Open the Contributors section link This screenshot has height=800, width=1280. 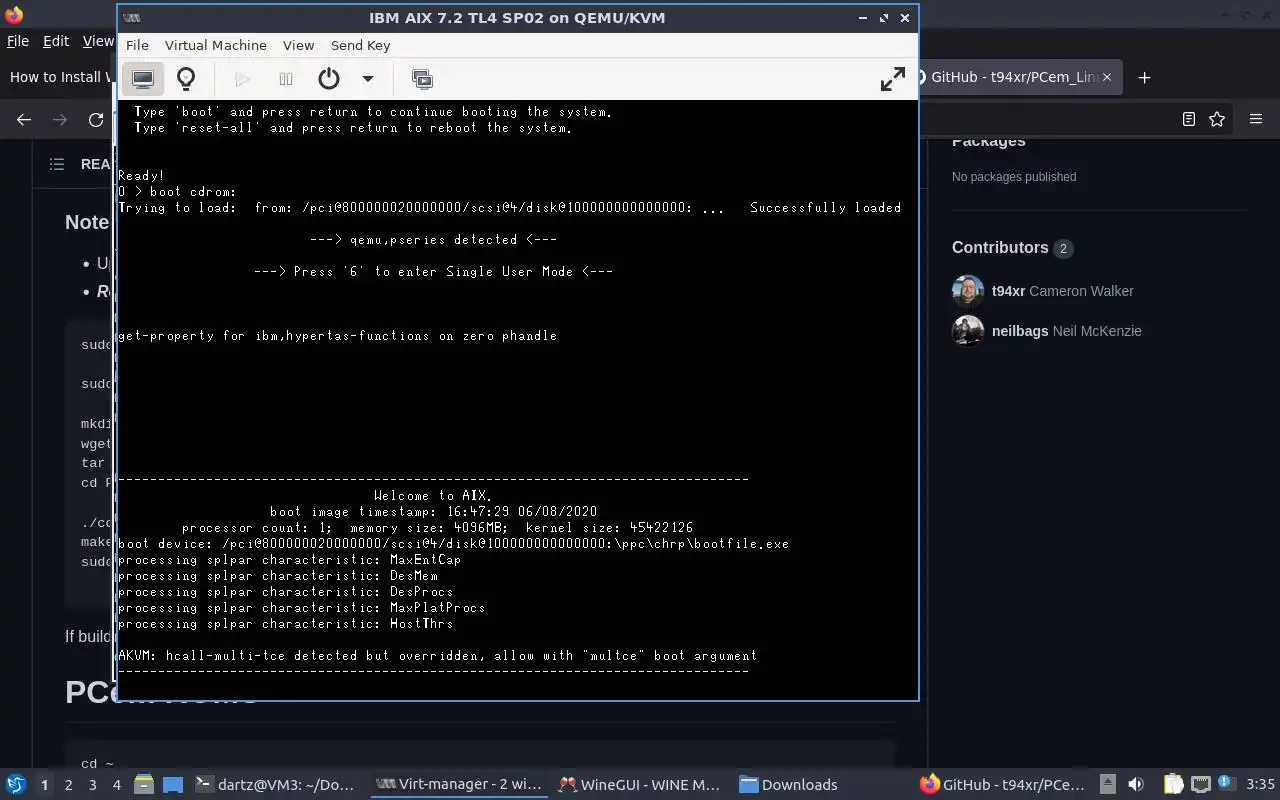[1011, 248]
